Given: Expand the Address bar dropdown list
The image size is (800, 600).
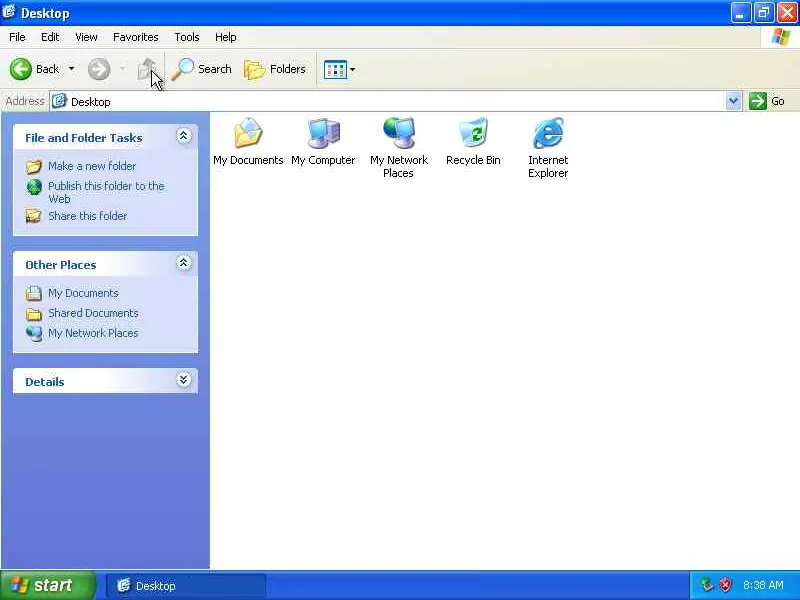Looking at the screenshot, I should 733,101.
